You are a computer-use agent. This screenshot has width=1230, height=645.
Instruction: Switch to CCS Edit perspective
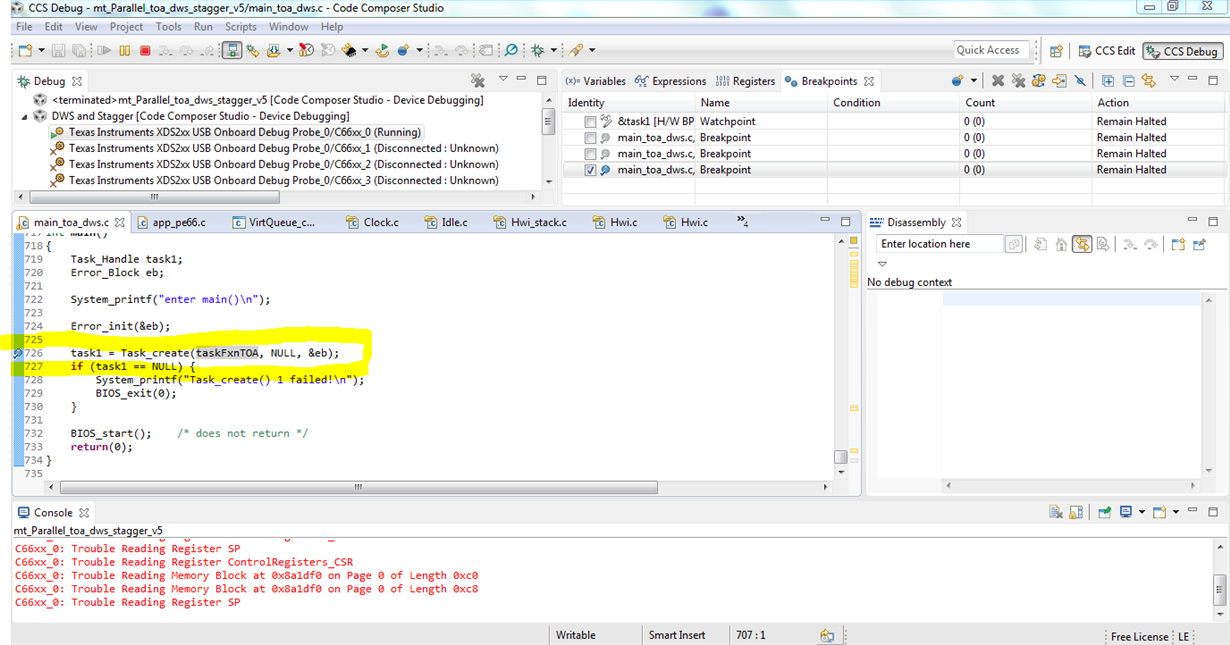click(x=1107, y=51)
